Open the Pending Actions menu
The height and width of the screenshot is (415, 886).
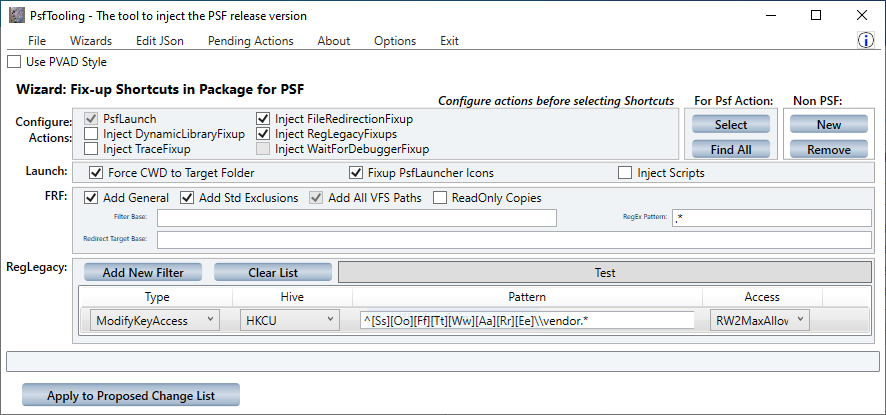[x=250, y=41]
